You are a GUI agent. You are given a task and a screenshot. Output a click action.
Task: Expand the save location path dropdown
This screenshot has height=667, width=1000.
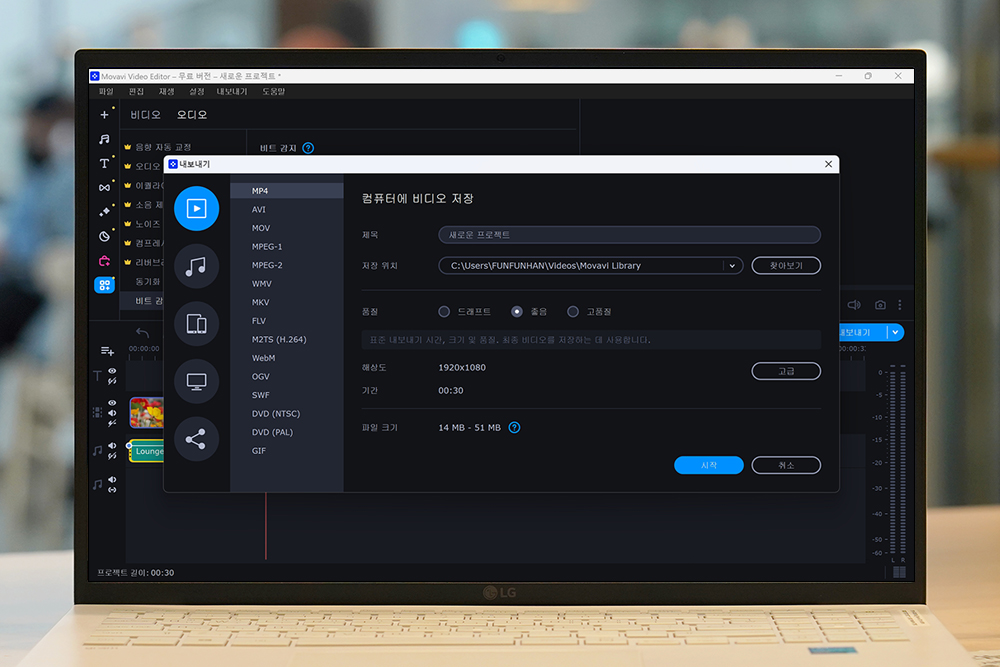point(732,266)
